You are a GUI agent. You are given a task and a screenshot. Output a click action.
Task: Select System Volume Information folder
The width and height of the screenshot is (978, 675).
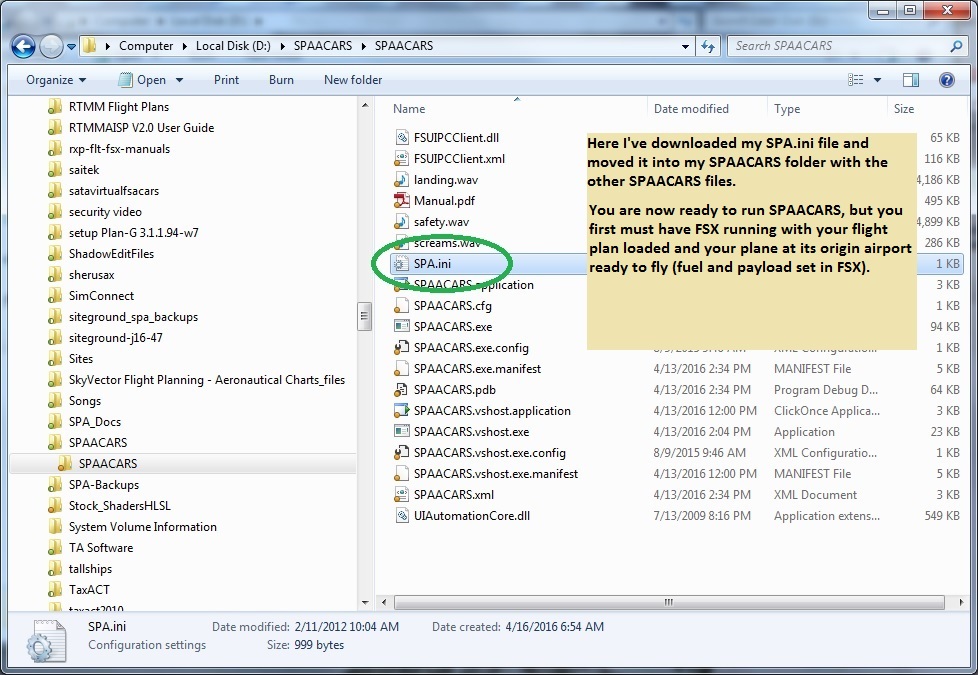point(142,527)
